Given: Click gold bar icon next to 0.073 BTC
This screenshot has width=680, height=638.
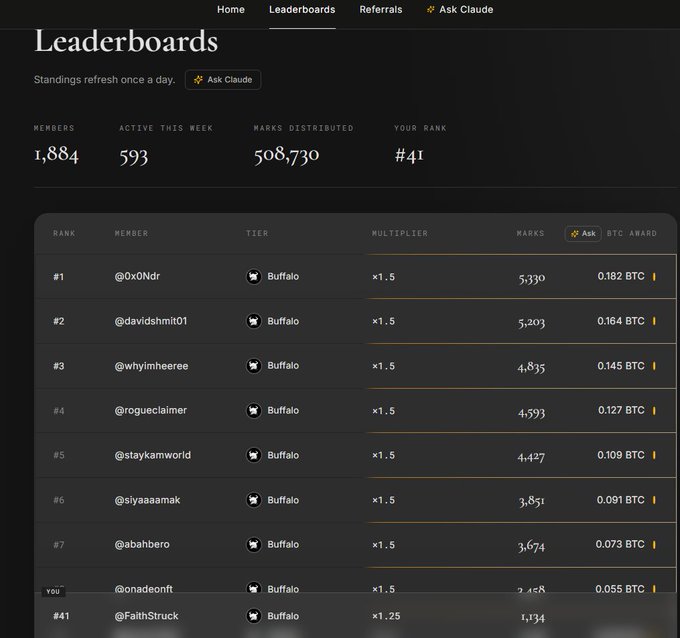Looking at the screenshot, I should (654, 545).
